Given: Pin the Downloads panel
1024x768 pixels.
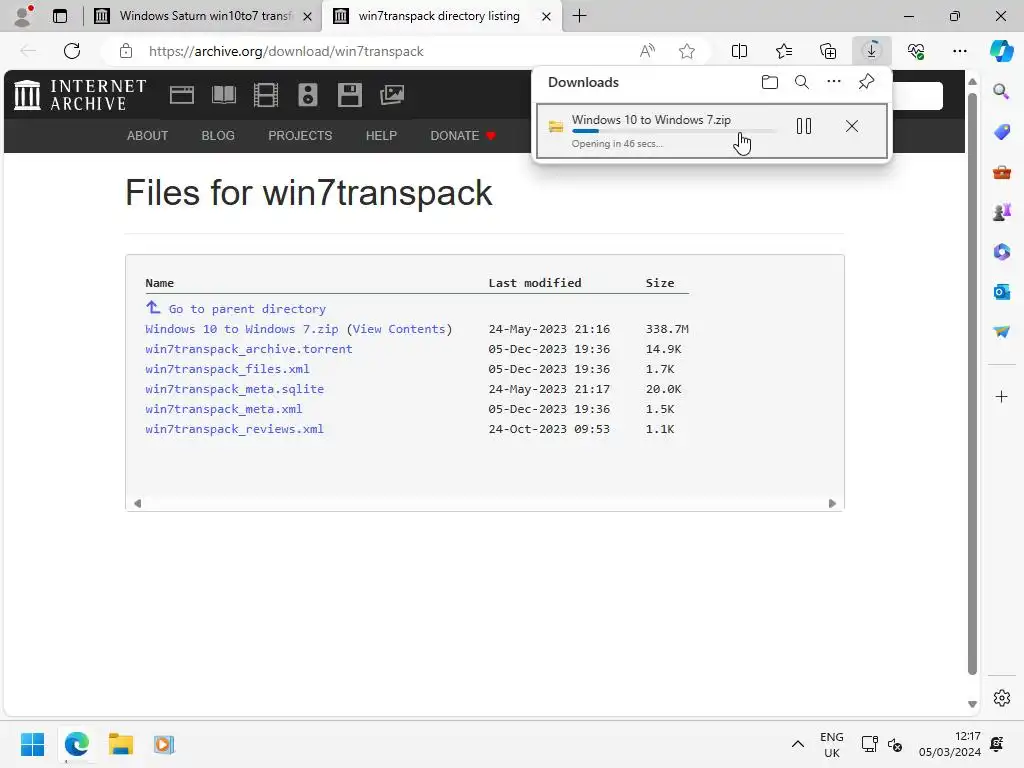Looking at the screenshot, I should point(867,82).
